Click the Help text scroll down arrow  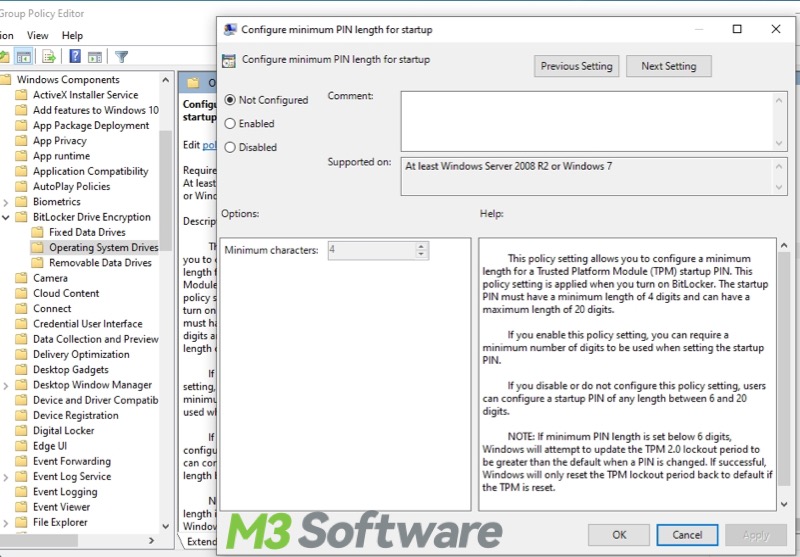pos(784,504)
